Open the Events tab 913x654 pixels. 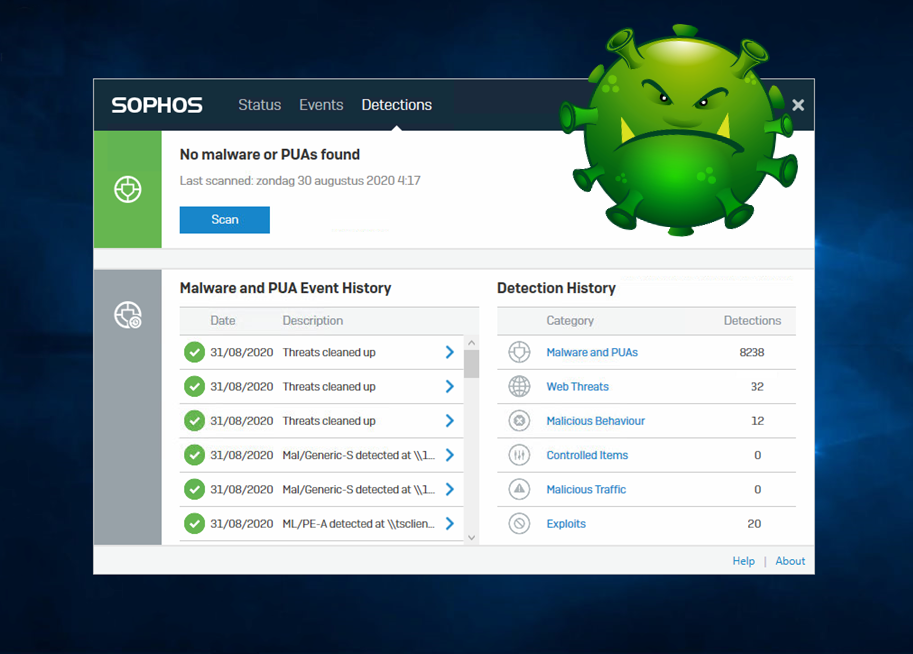pyautogui.click(x=321, y=105)
